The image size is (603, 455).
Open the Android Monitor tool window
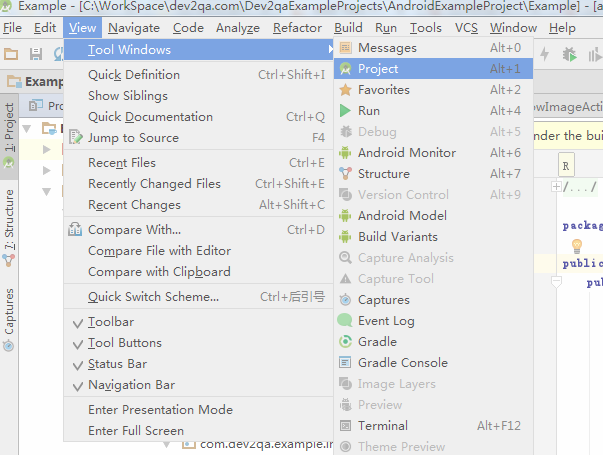pos(406,153)
